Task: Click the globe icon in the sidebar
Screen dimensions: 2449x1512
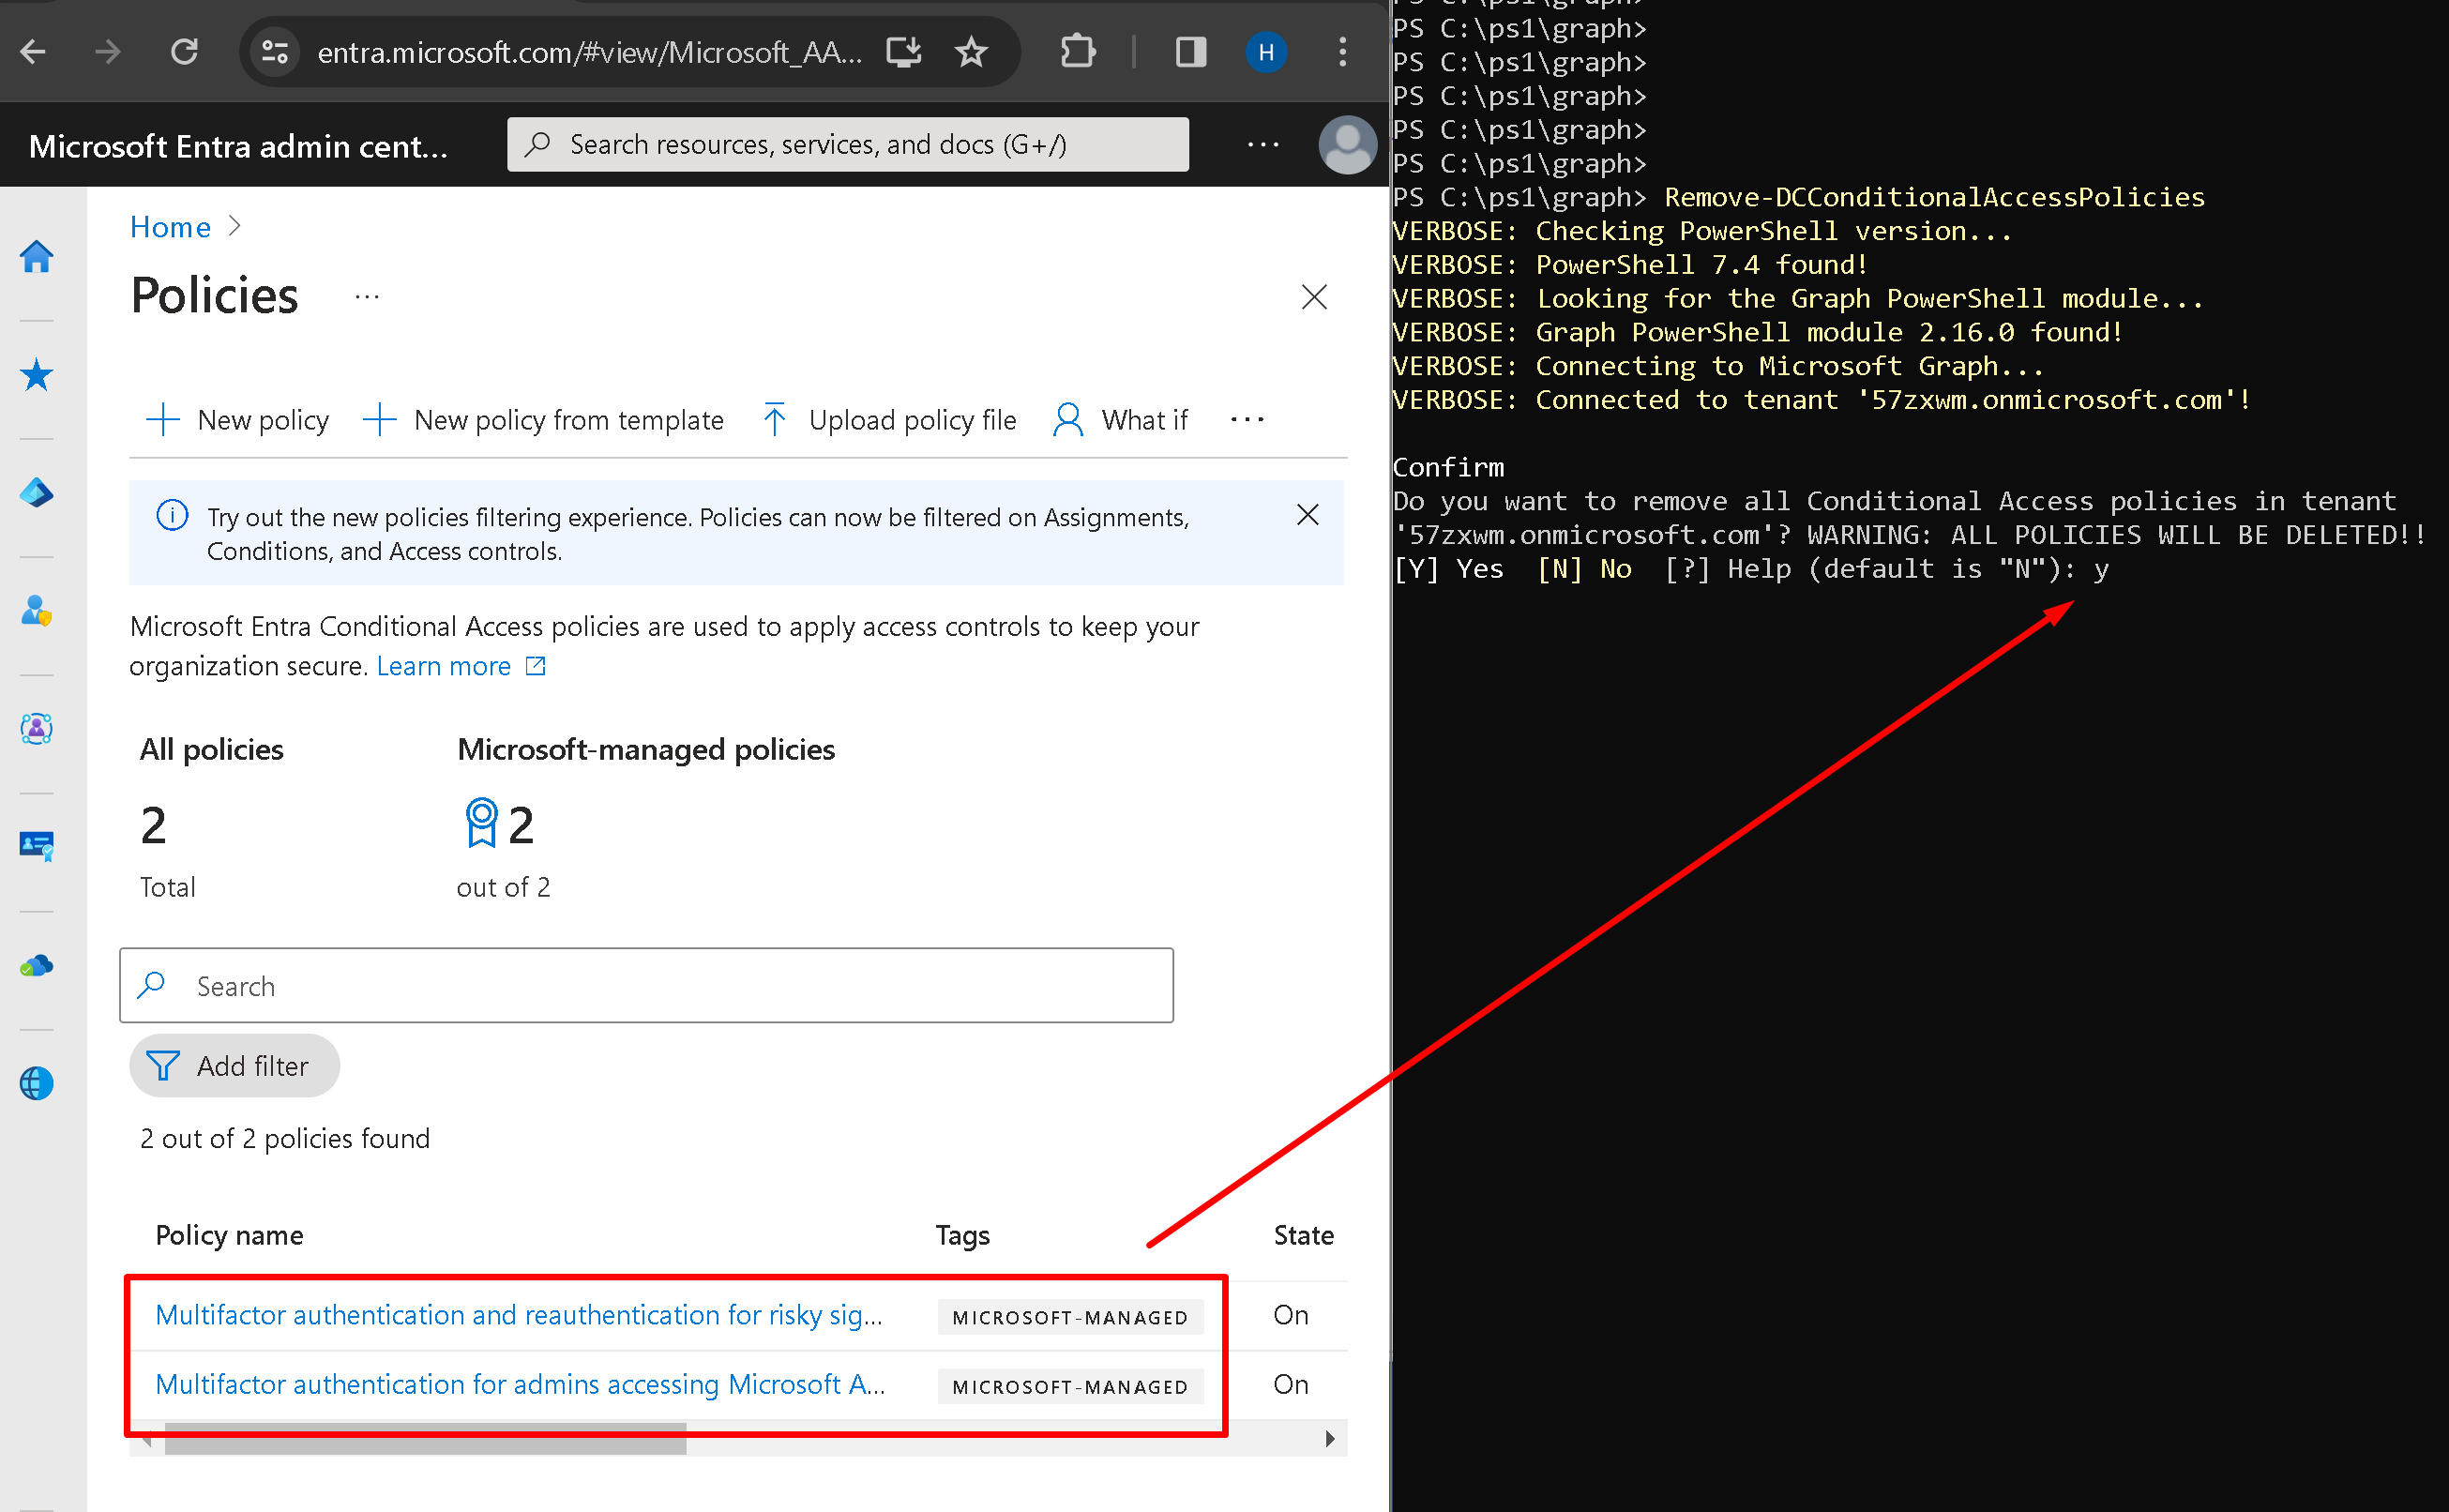Action: click(x=37, y=1083)
